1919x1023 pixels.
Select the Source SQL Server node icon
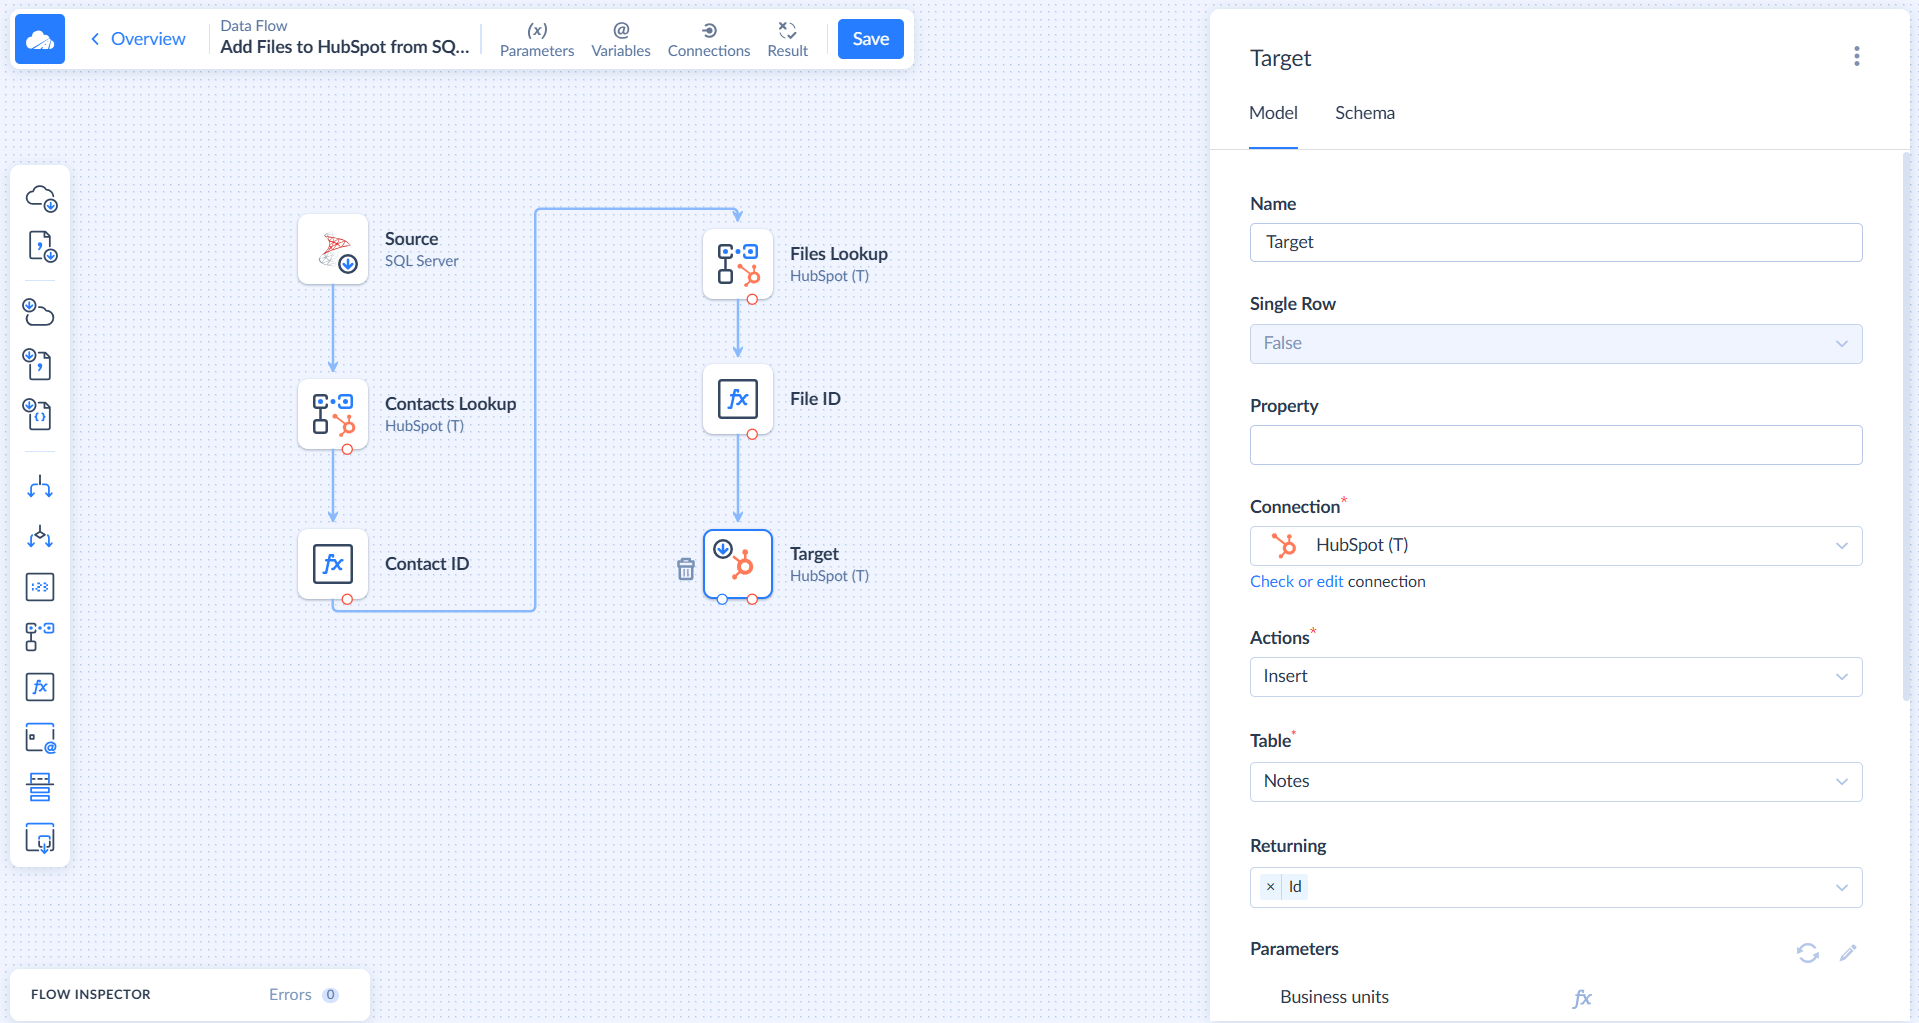(333, 249)
